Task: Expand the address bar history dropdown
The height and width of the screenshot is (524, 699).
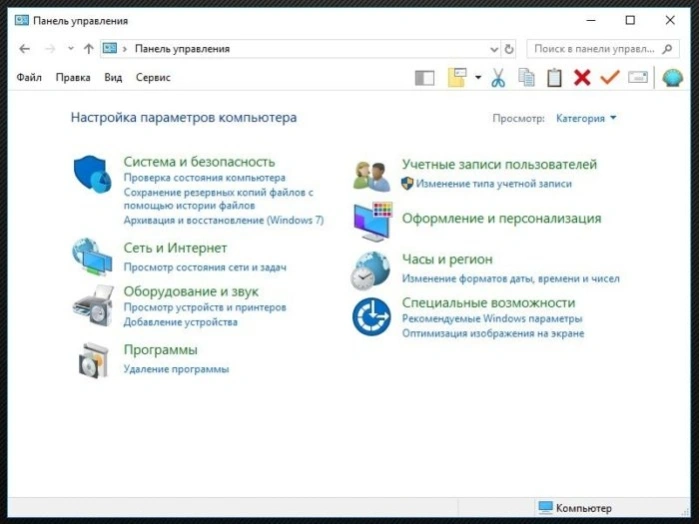Action: (494, 49)
